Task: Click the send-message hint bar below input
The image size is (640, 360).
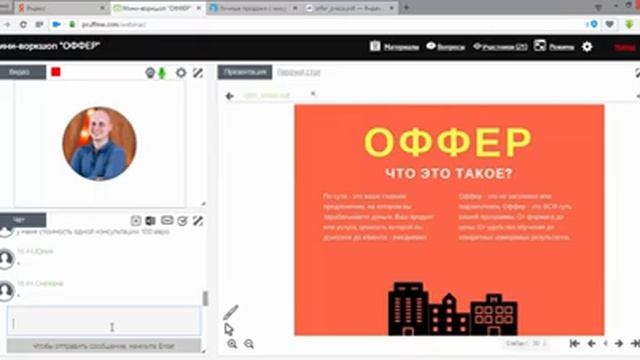Action: [104, 346]
